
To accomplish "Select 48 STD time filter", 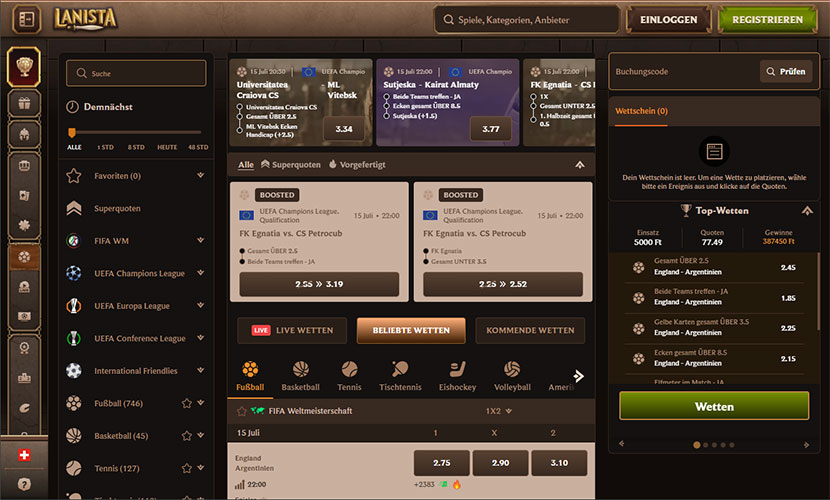I will tap(198, 147).
